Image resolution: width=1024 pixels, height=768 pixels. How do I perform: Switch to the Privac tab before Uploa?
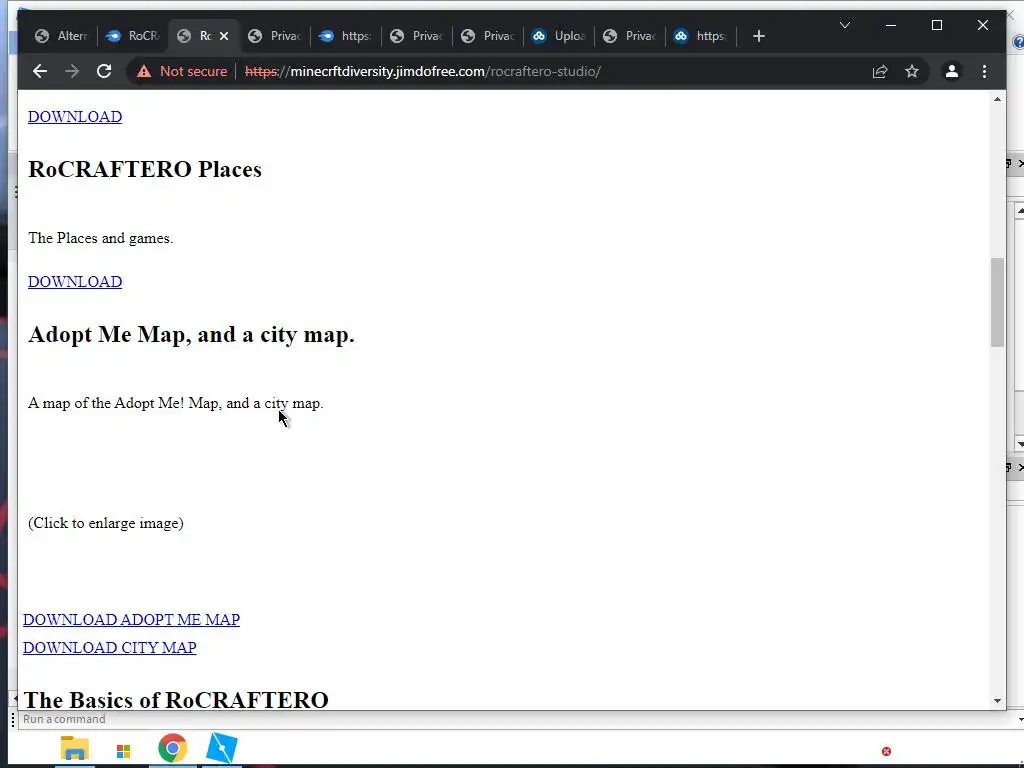pyautogui.click(x=488, y=36)
